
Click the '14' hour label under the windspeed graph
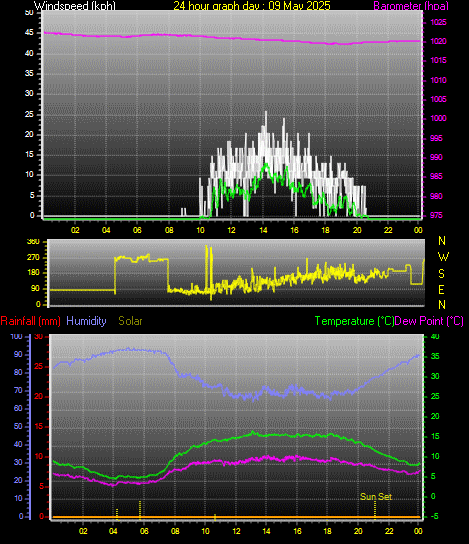(x=263, y=230)
